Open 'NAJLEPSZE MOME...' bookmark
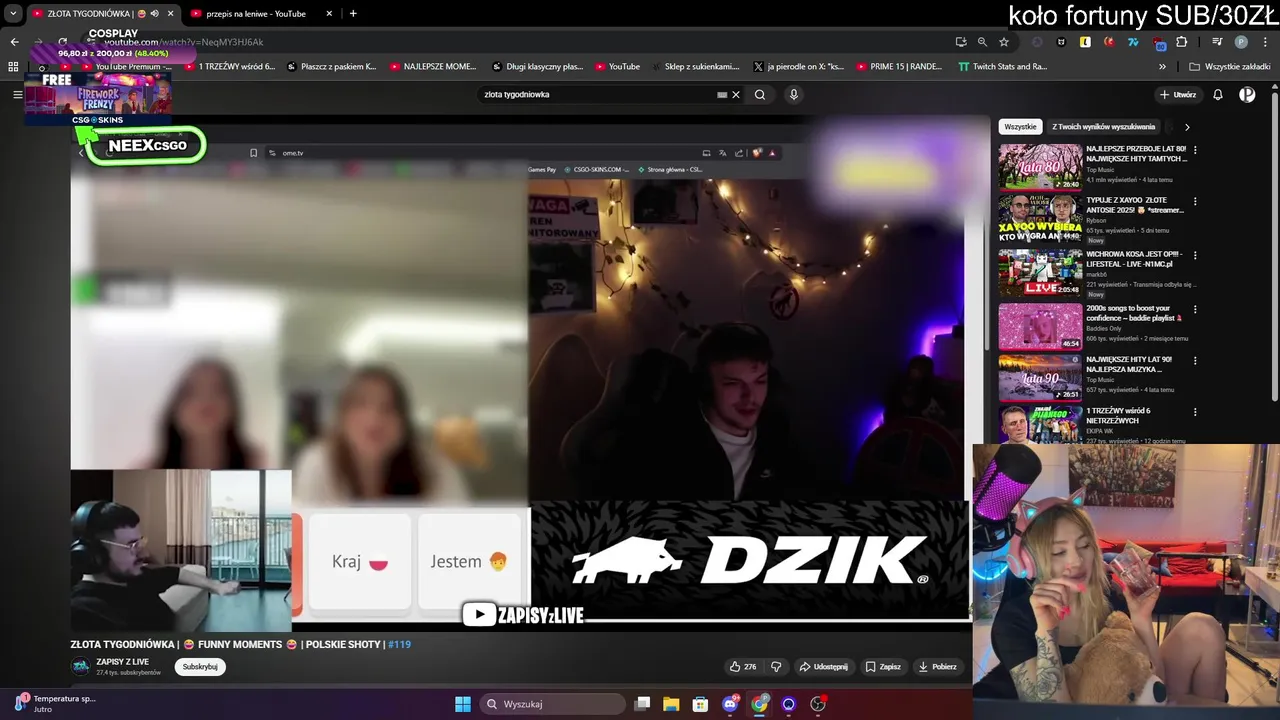The height and width of the screenshot is (720, 1280). tap(433, 67)
